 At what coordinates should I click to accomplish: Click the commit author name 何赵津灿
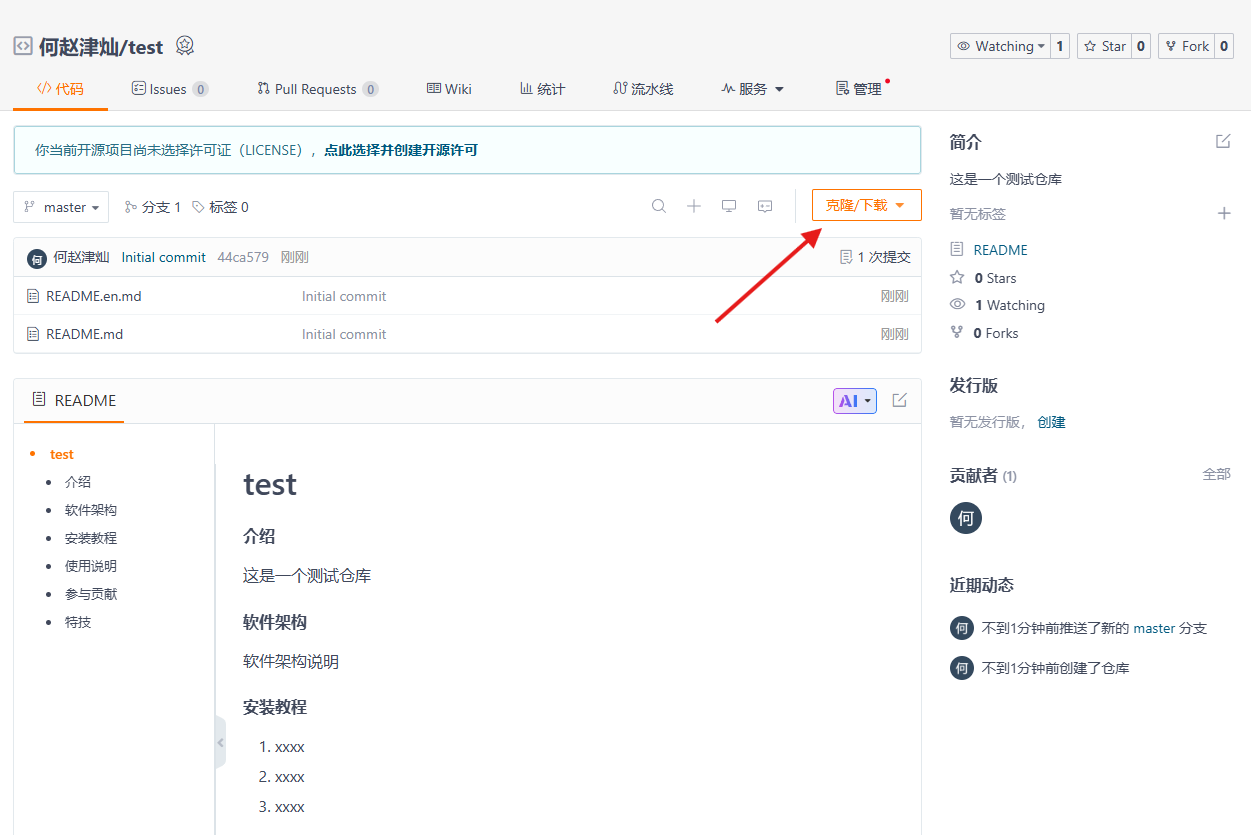pyautogui.click(x=81, y=257)
